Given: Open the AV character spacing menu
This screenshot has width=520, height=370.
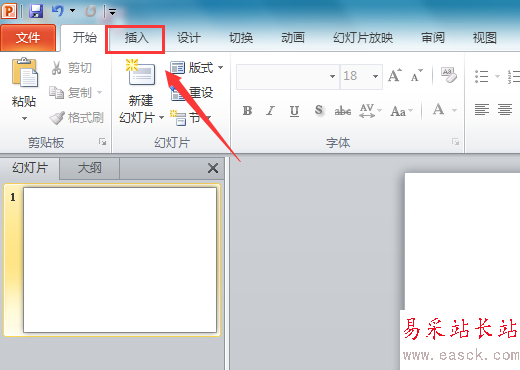Looking at the screenshot, I should (370, 110).
